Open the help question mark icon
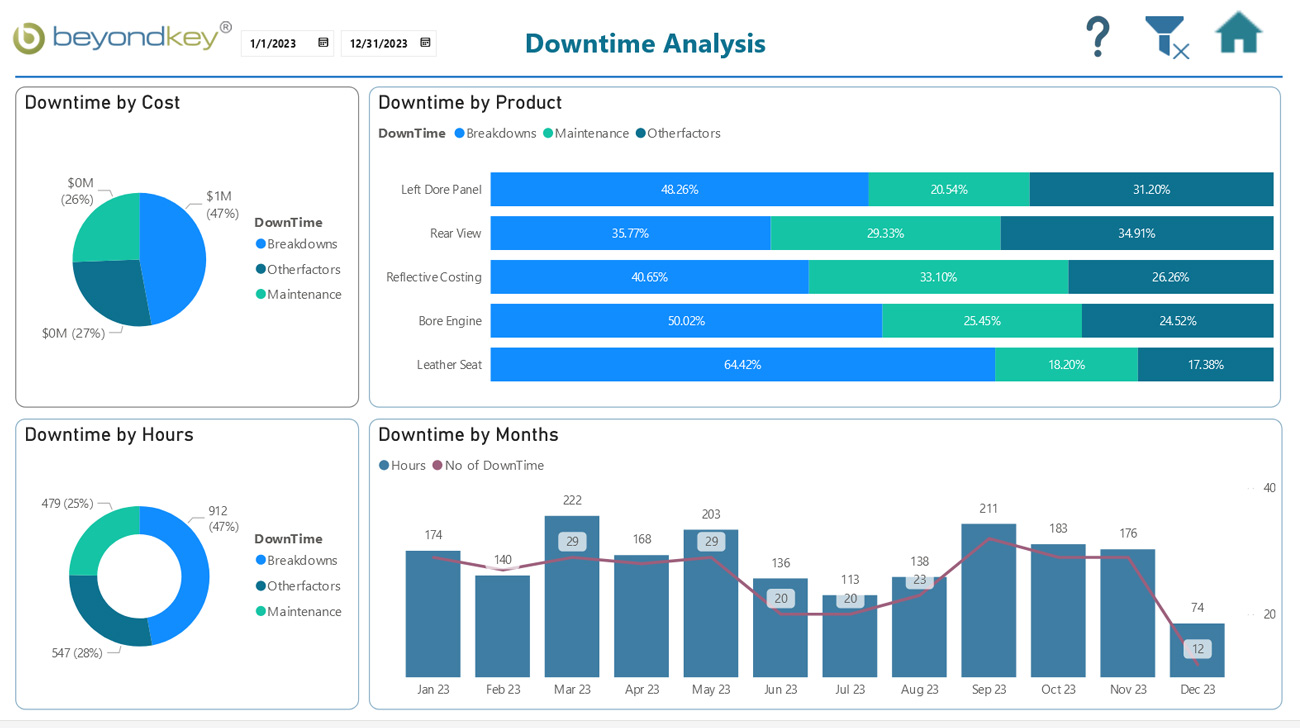Image resolution: width=1300 pixels, height=728 pixels. pos(1098,36)
